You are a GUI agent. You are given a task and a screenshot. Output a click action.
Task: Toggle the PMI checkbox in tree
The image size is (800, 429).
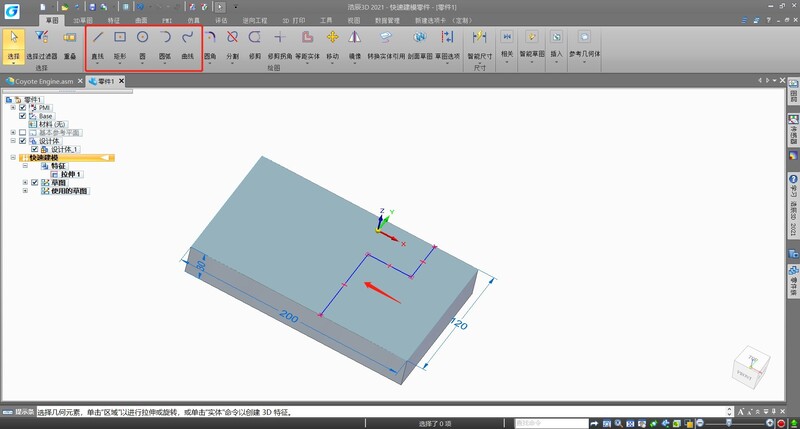coord(22,108)
